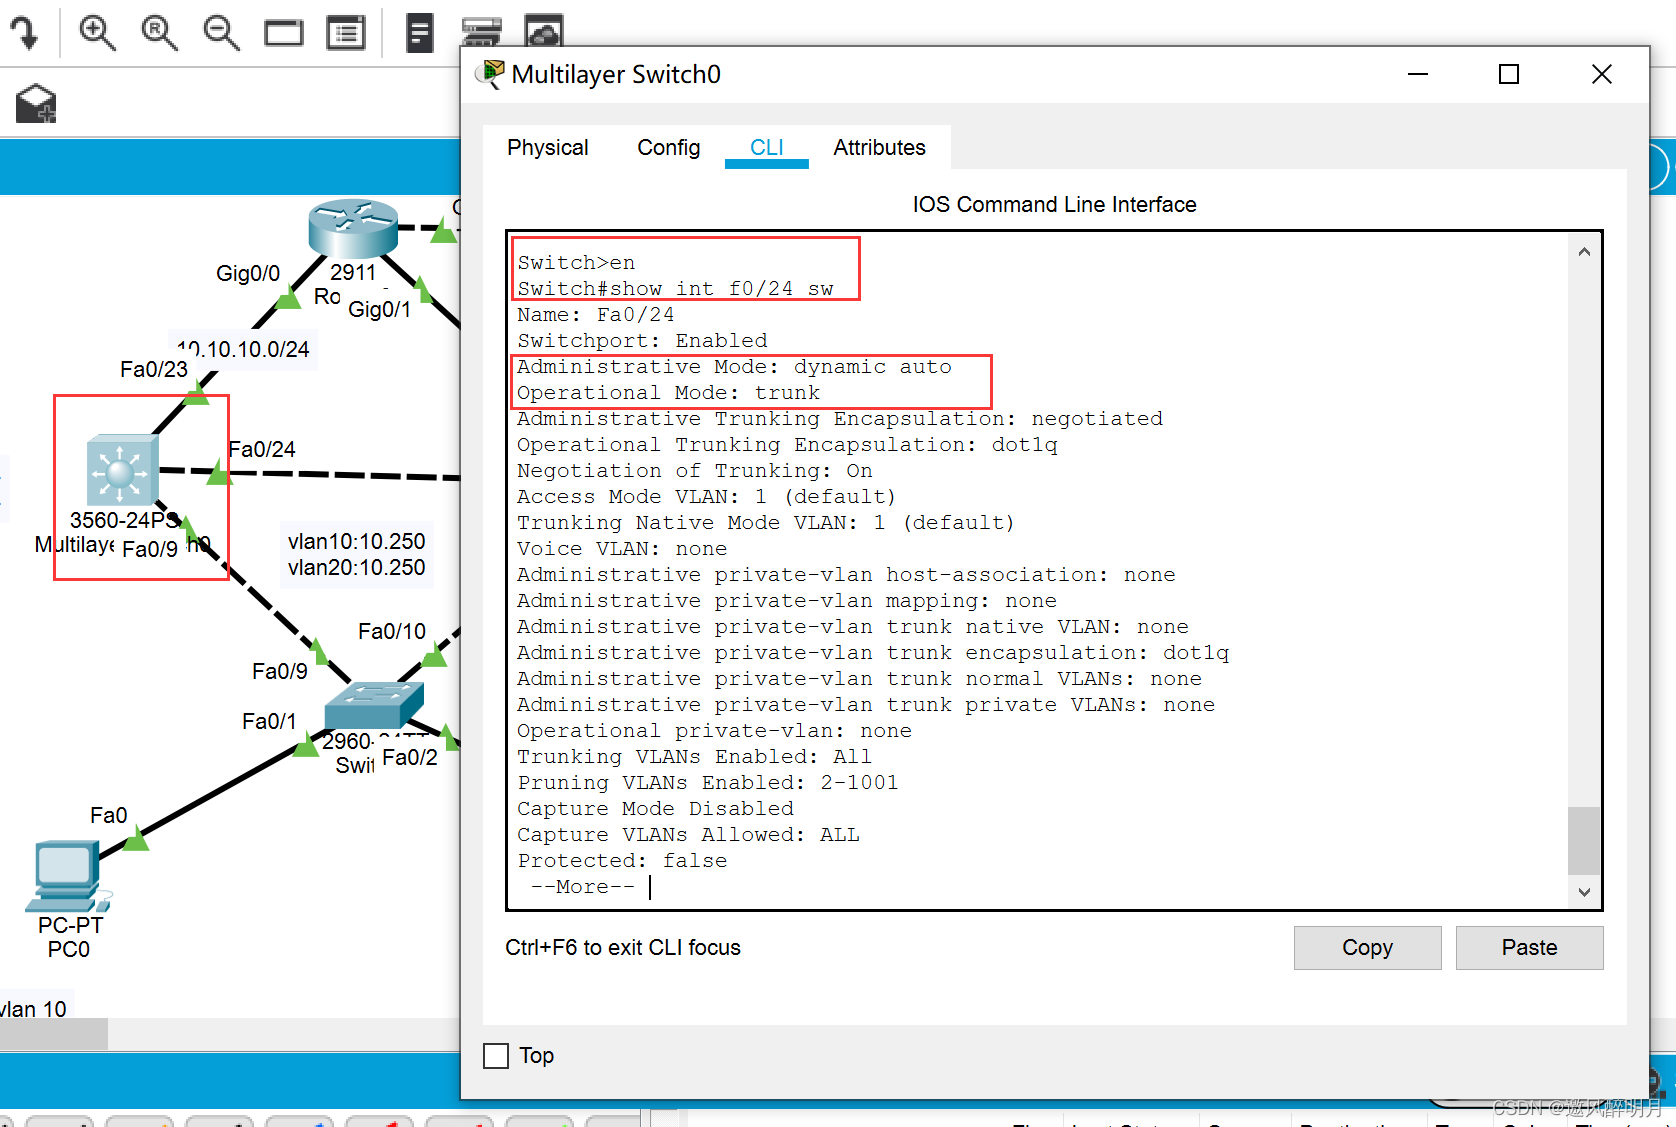Select the CLI tab
1676x1127 pixels.
[x=767, y=148]
